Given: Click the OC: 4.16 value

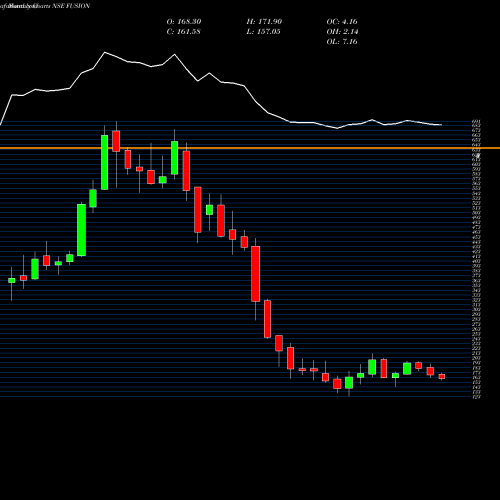Looking at the screenshot, I should pyautogui.click(x=342, y=22).
